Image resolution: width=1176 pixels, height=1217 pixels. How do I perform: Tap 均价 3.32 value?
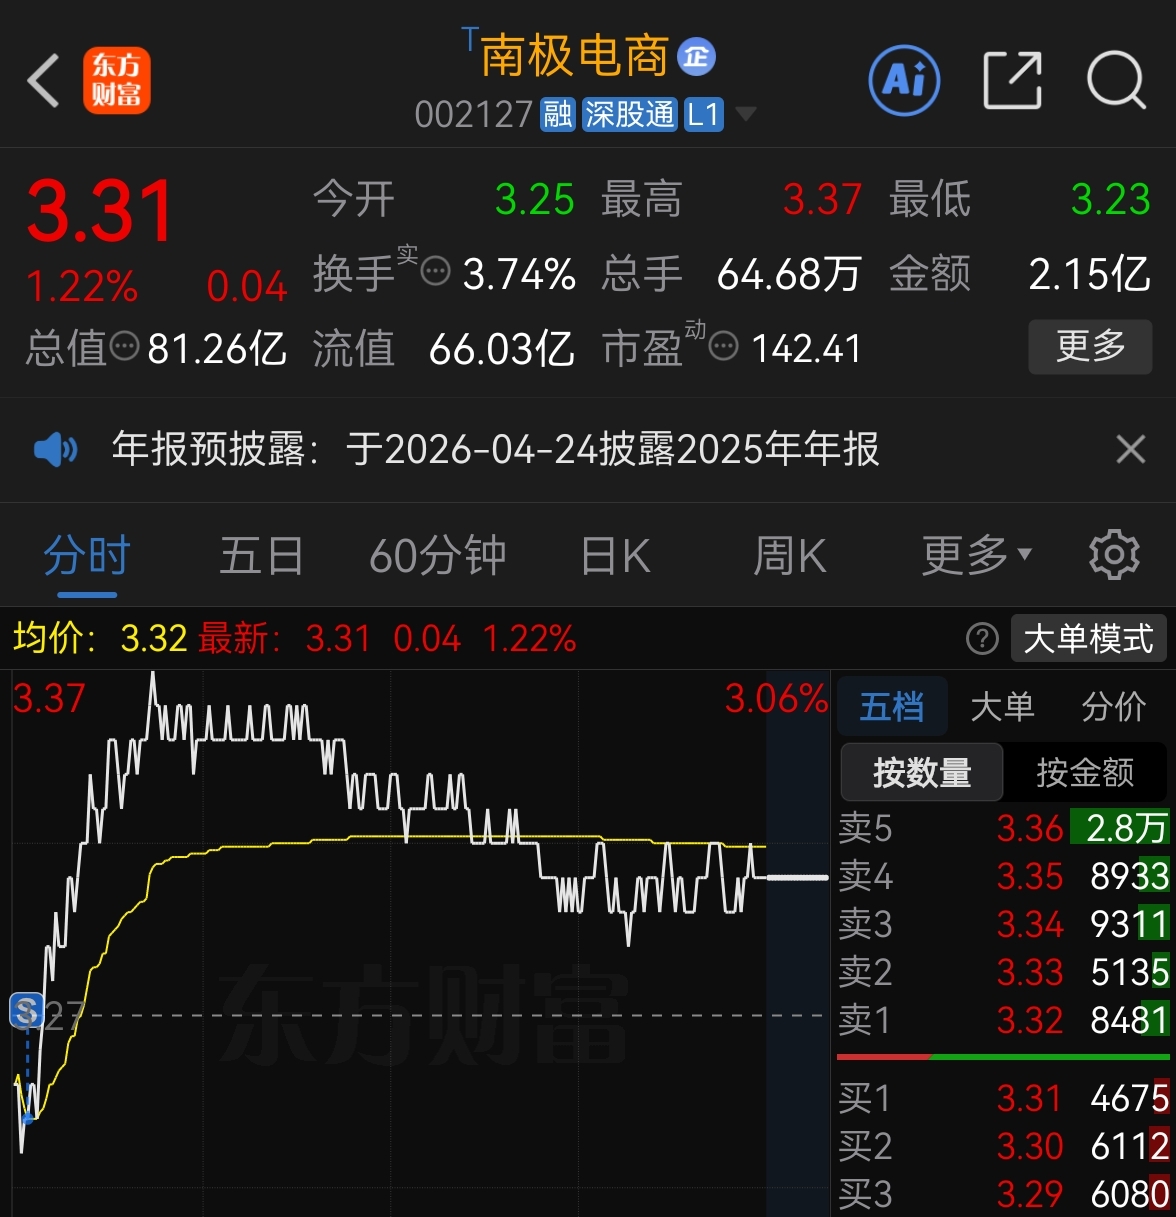click(x=154, y=638)
